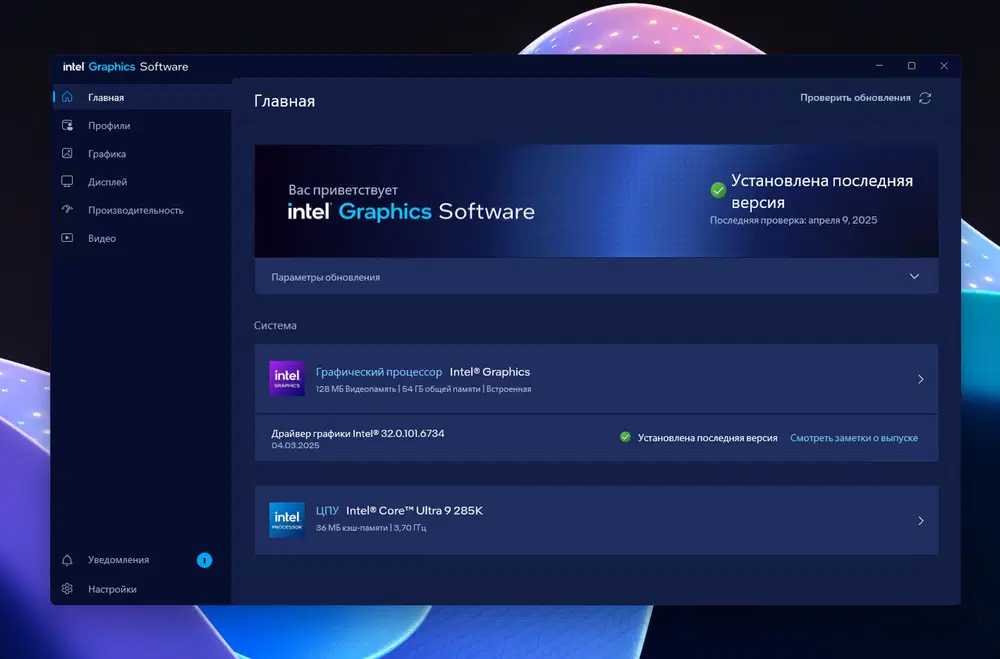Click the welcome banner Intel Graphics Software logo
This screenshot has width=1000, height=659.
coord(411,211)
